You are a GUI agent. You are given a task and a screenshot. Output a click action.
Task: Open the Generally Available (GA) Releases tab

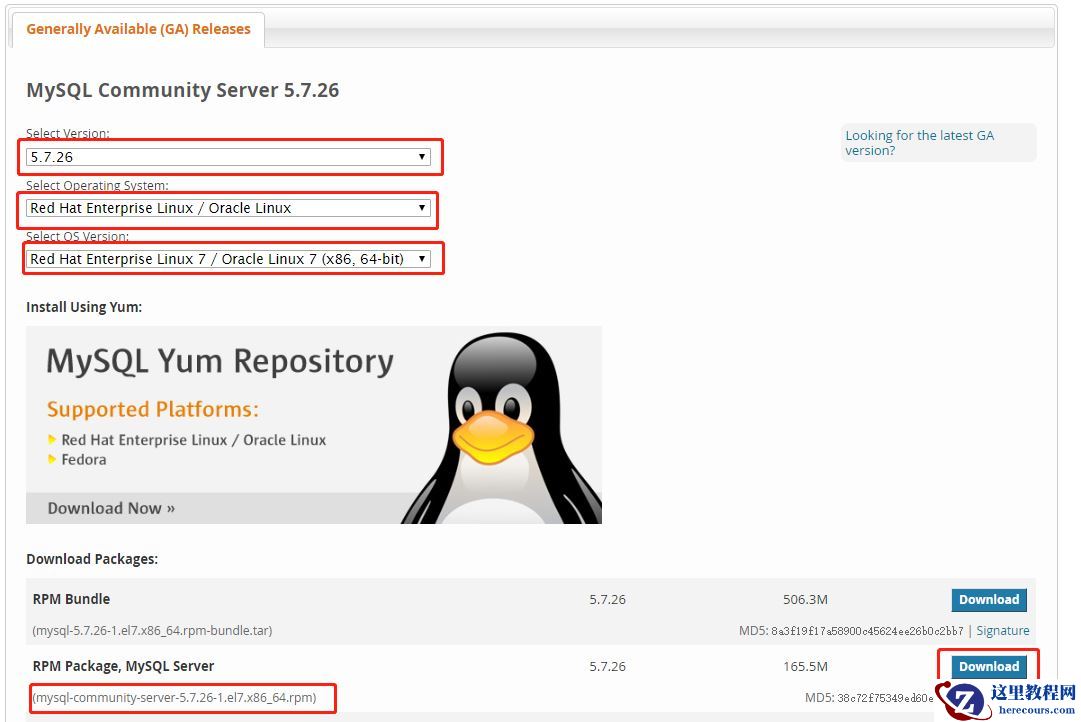(138, 29)
